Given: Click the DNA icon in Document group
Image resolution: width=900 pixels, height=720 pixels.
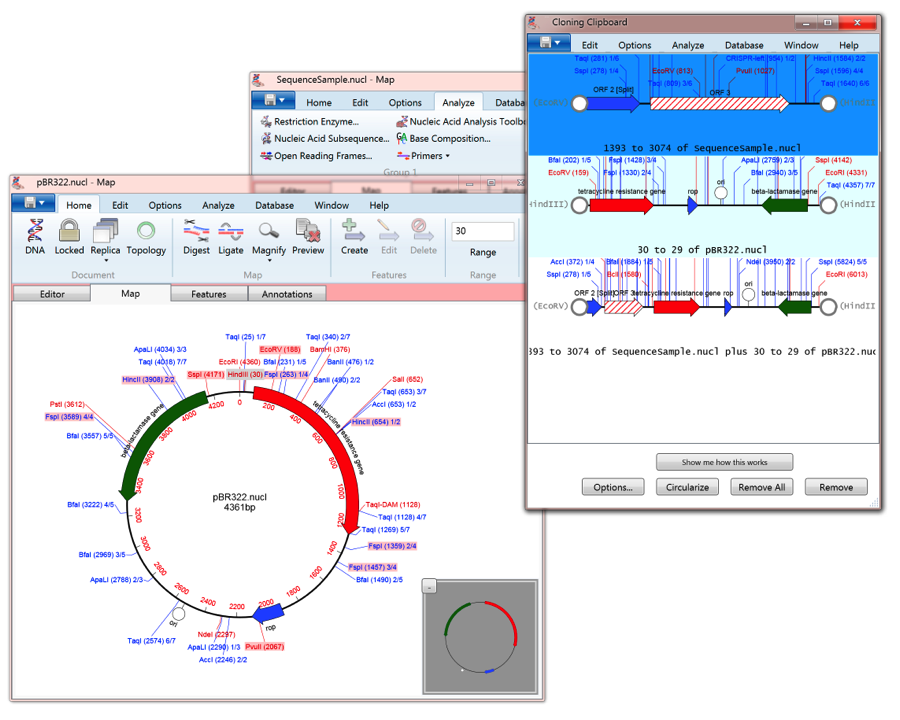Looking at the screenshot, I should (x=35, y=237).
